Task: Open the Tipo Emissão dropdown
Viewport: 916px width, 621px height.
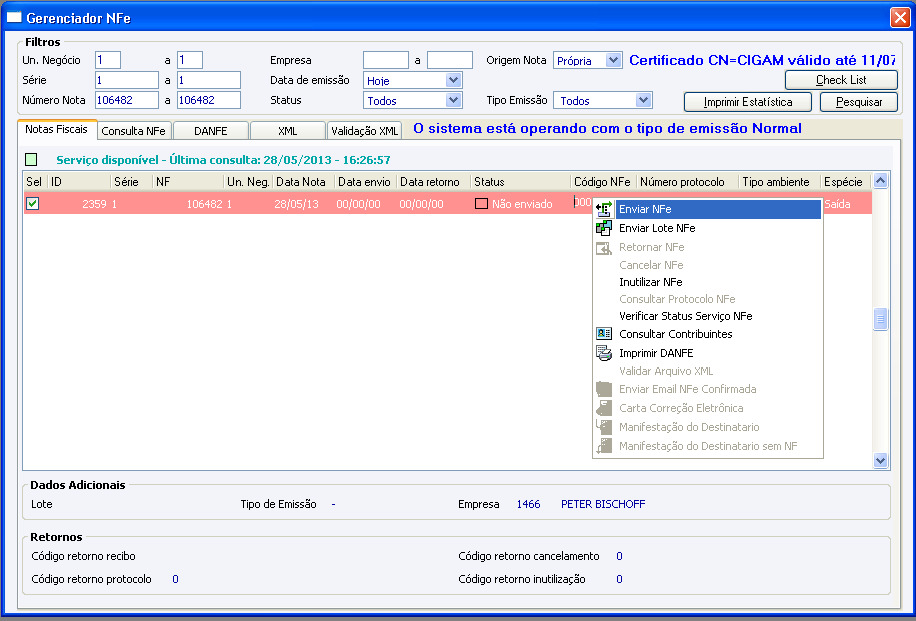Action: [x=643, y=100]
